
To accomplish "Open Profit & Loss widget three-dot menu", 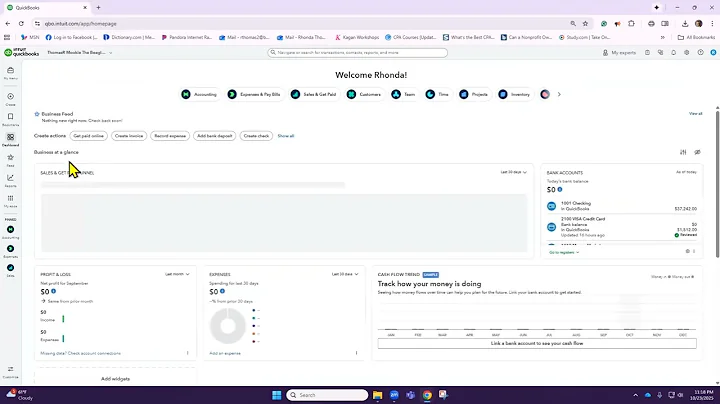I will (187, 353).
